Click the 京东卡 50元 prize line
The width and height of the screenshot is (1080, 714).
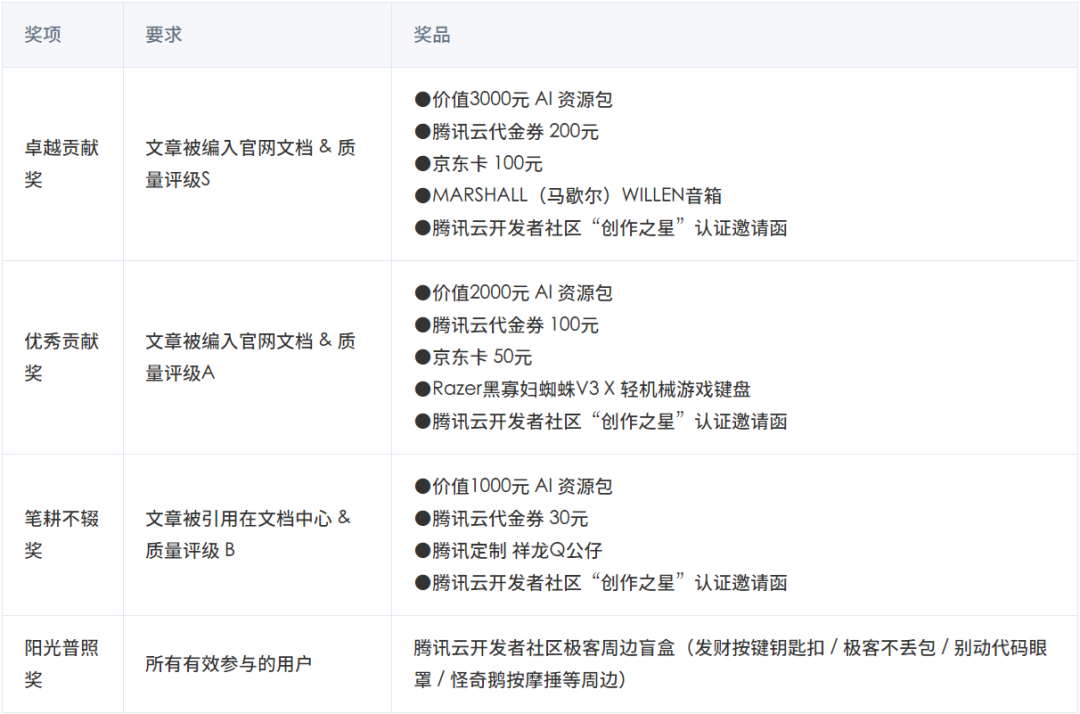click(x=473, y=357)
